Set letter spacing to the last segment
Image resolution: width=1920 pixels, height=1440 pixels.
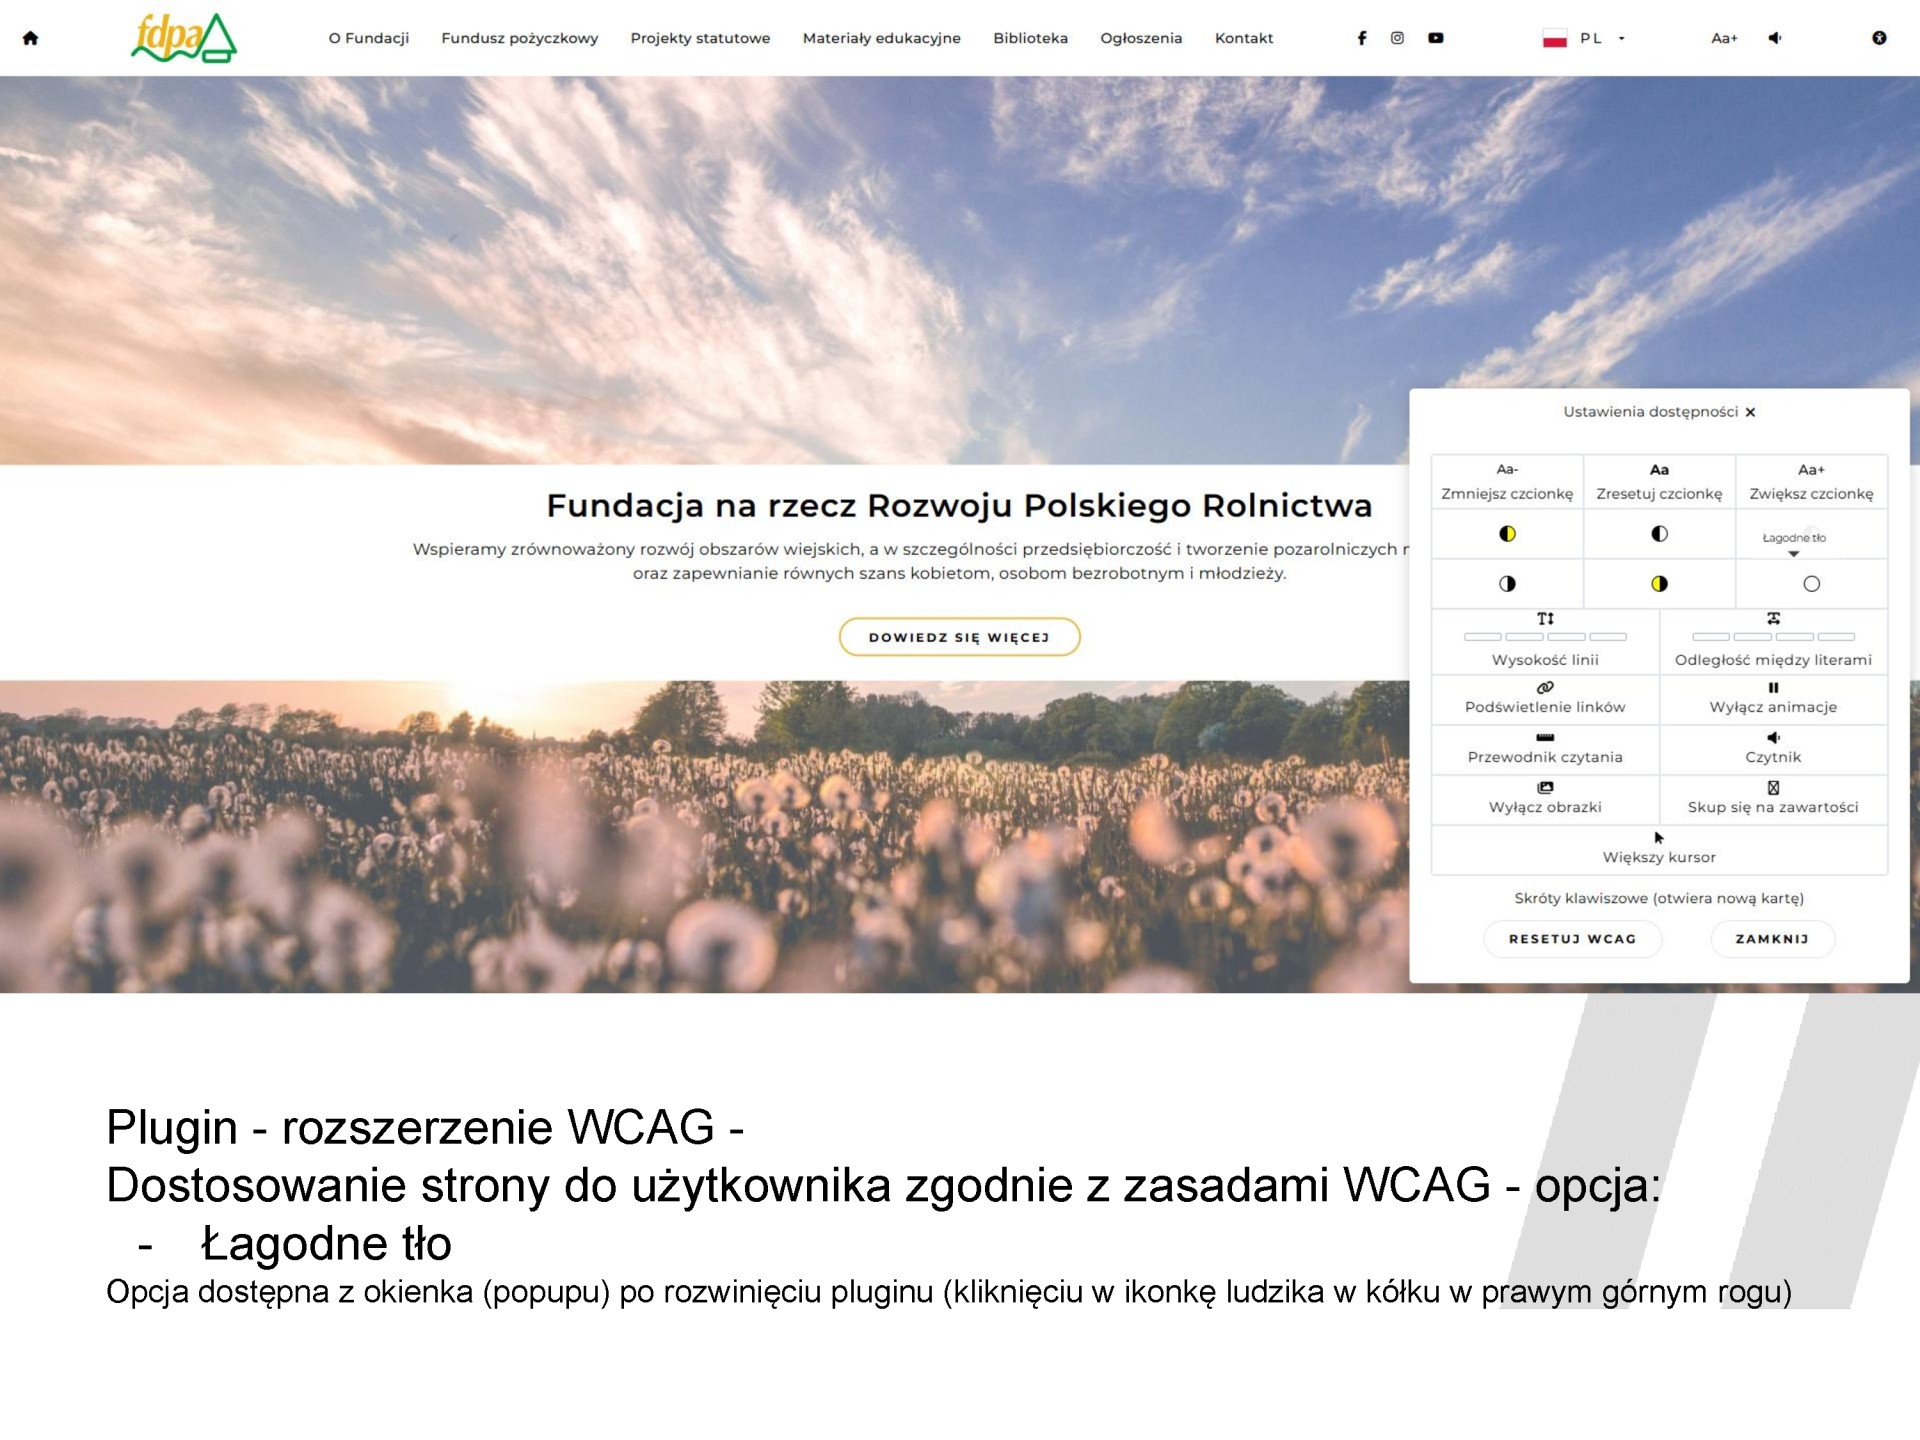pyautogui.click(x=1836, y=637)
